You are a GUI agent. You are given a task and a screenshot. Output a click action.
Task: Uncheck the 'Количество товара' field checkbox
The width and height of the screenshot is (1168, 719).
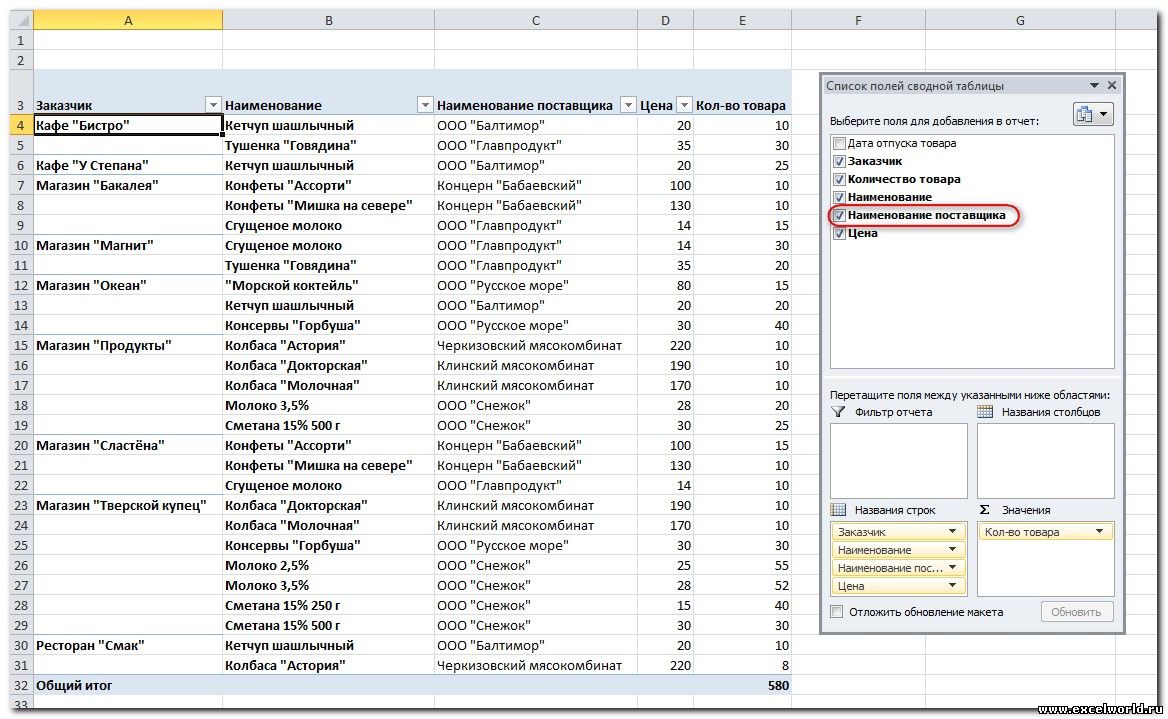point(840,179)
